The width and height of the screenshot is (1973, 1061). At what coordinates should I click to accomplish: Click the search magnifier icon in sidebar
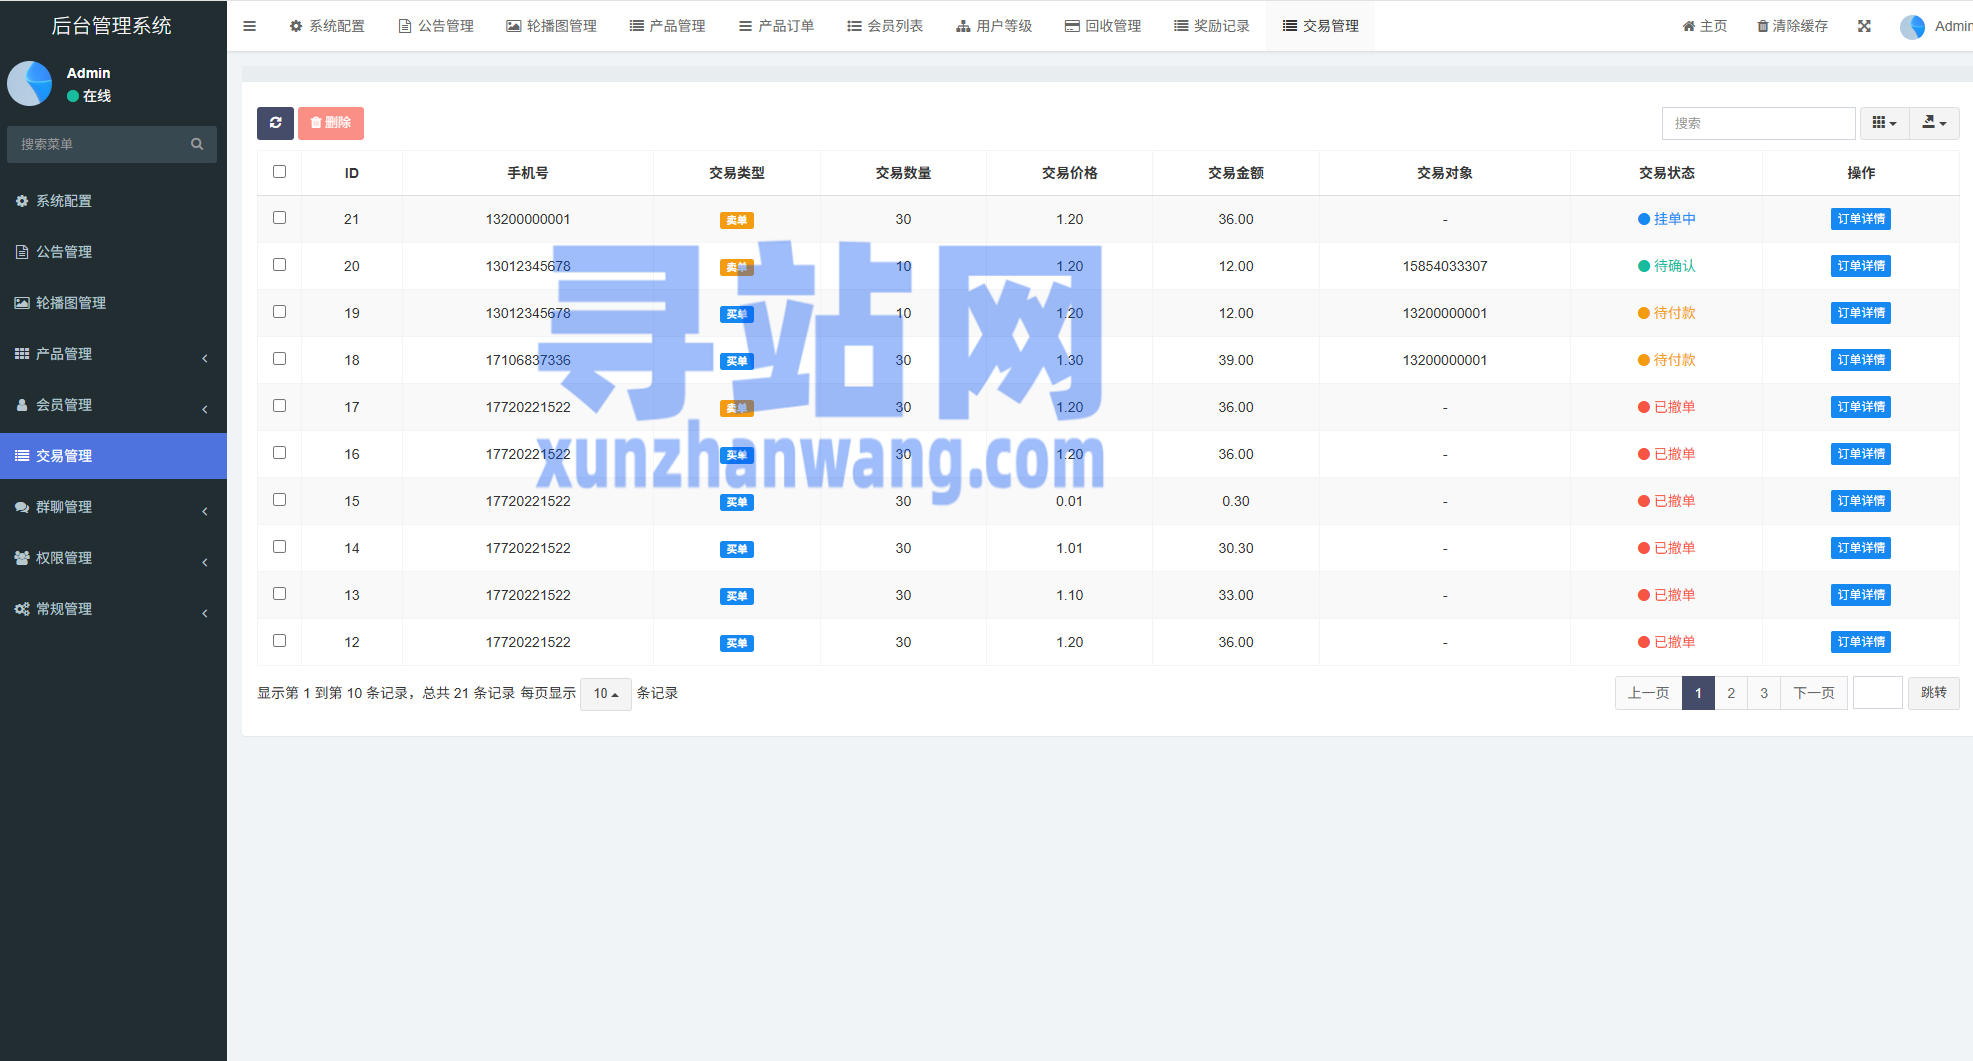tap(197, 144)
